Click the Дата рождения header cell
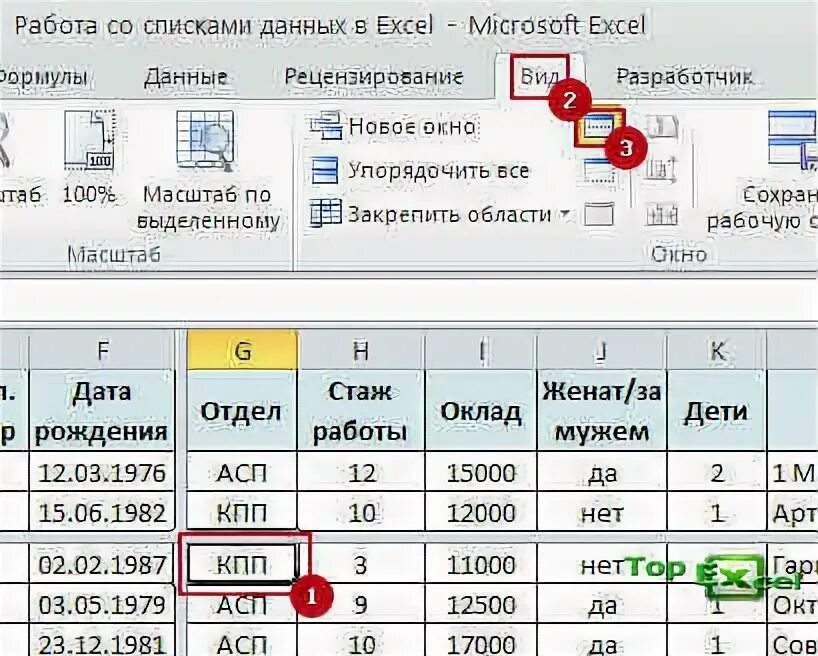Screen dimensions: 818x656 tap(103, 411)
